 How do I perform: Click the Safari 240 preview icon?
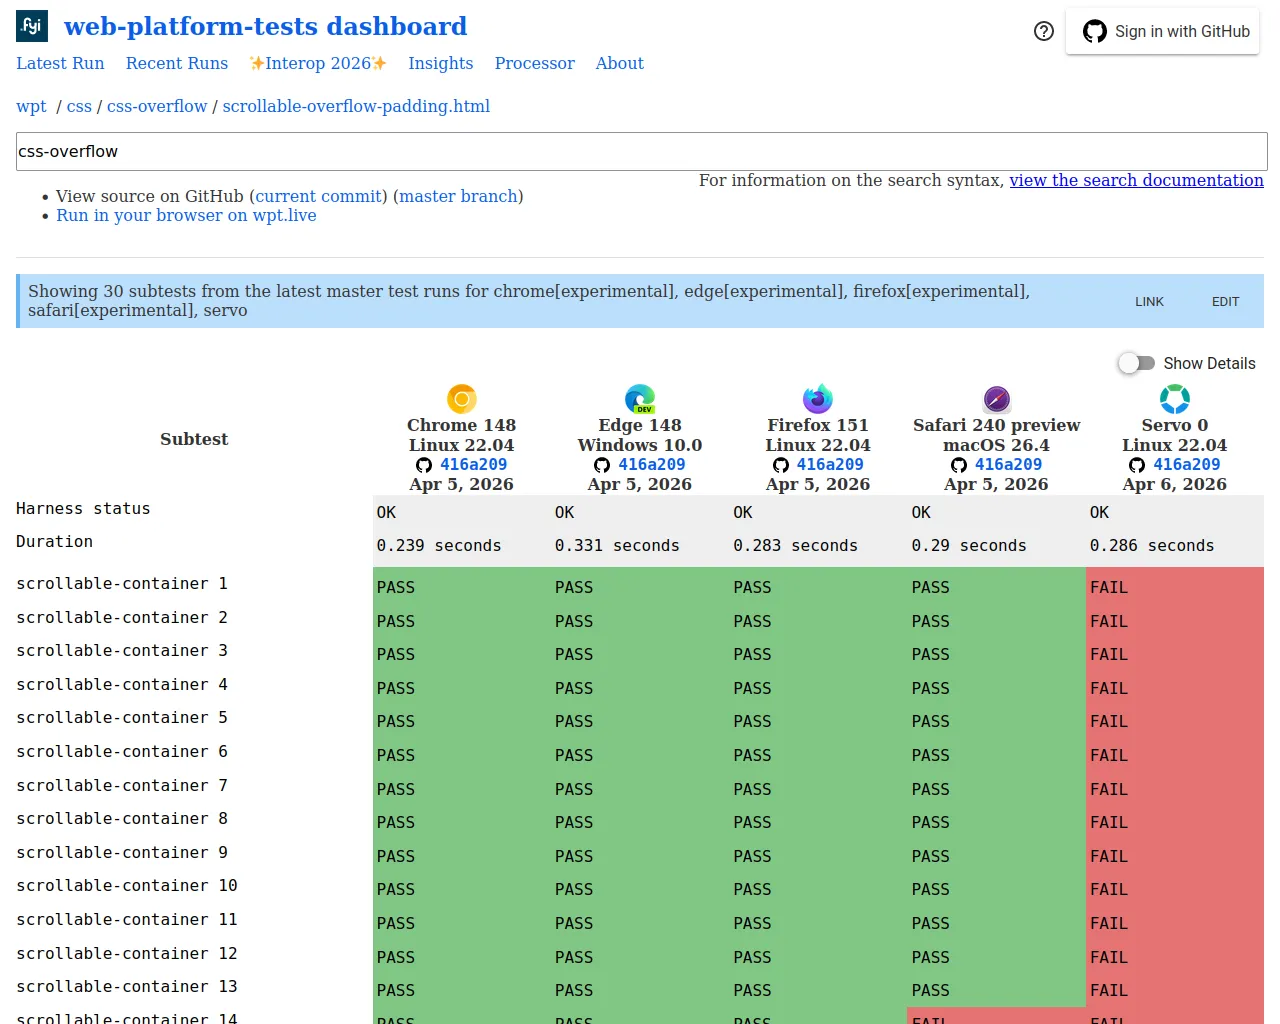[996, 397]
